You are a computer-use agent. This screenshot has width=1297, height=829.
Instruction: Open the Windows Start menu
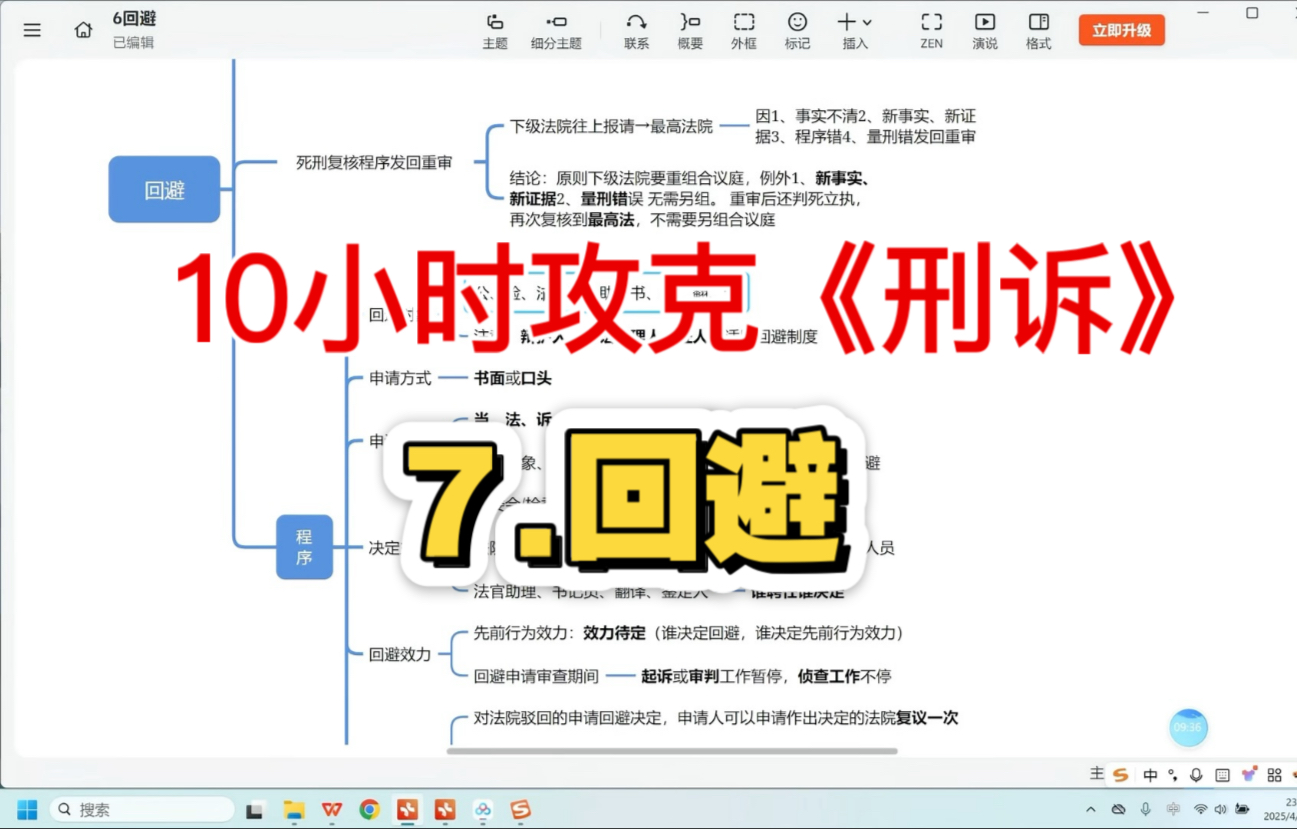pos(27,809)
